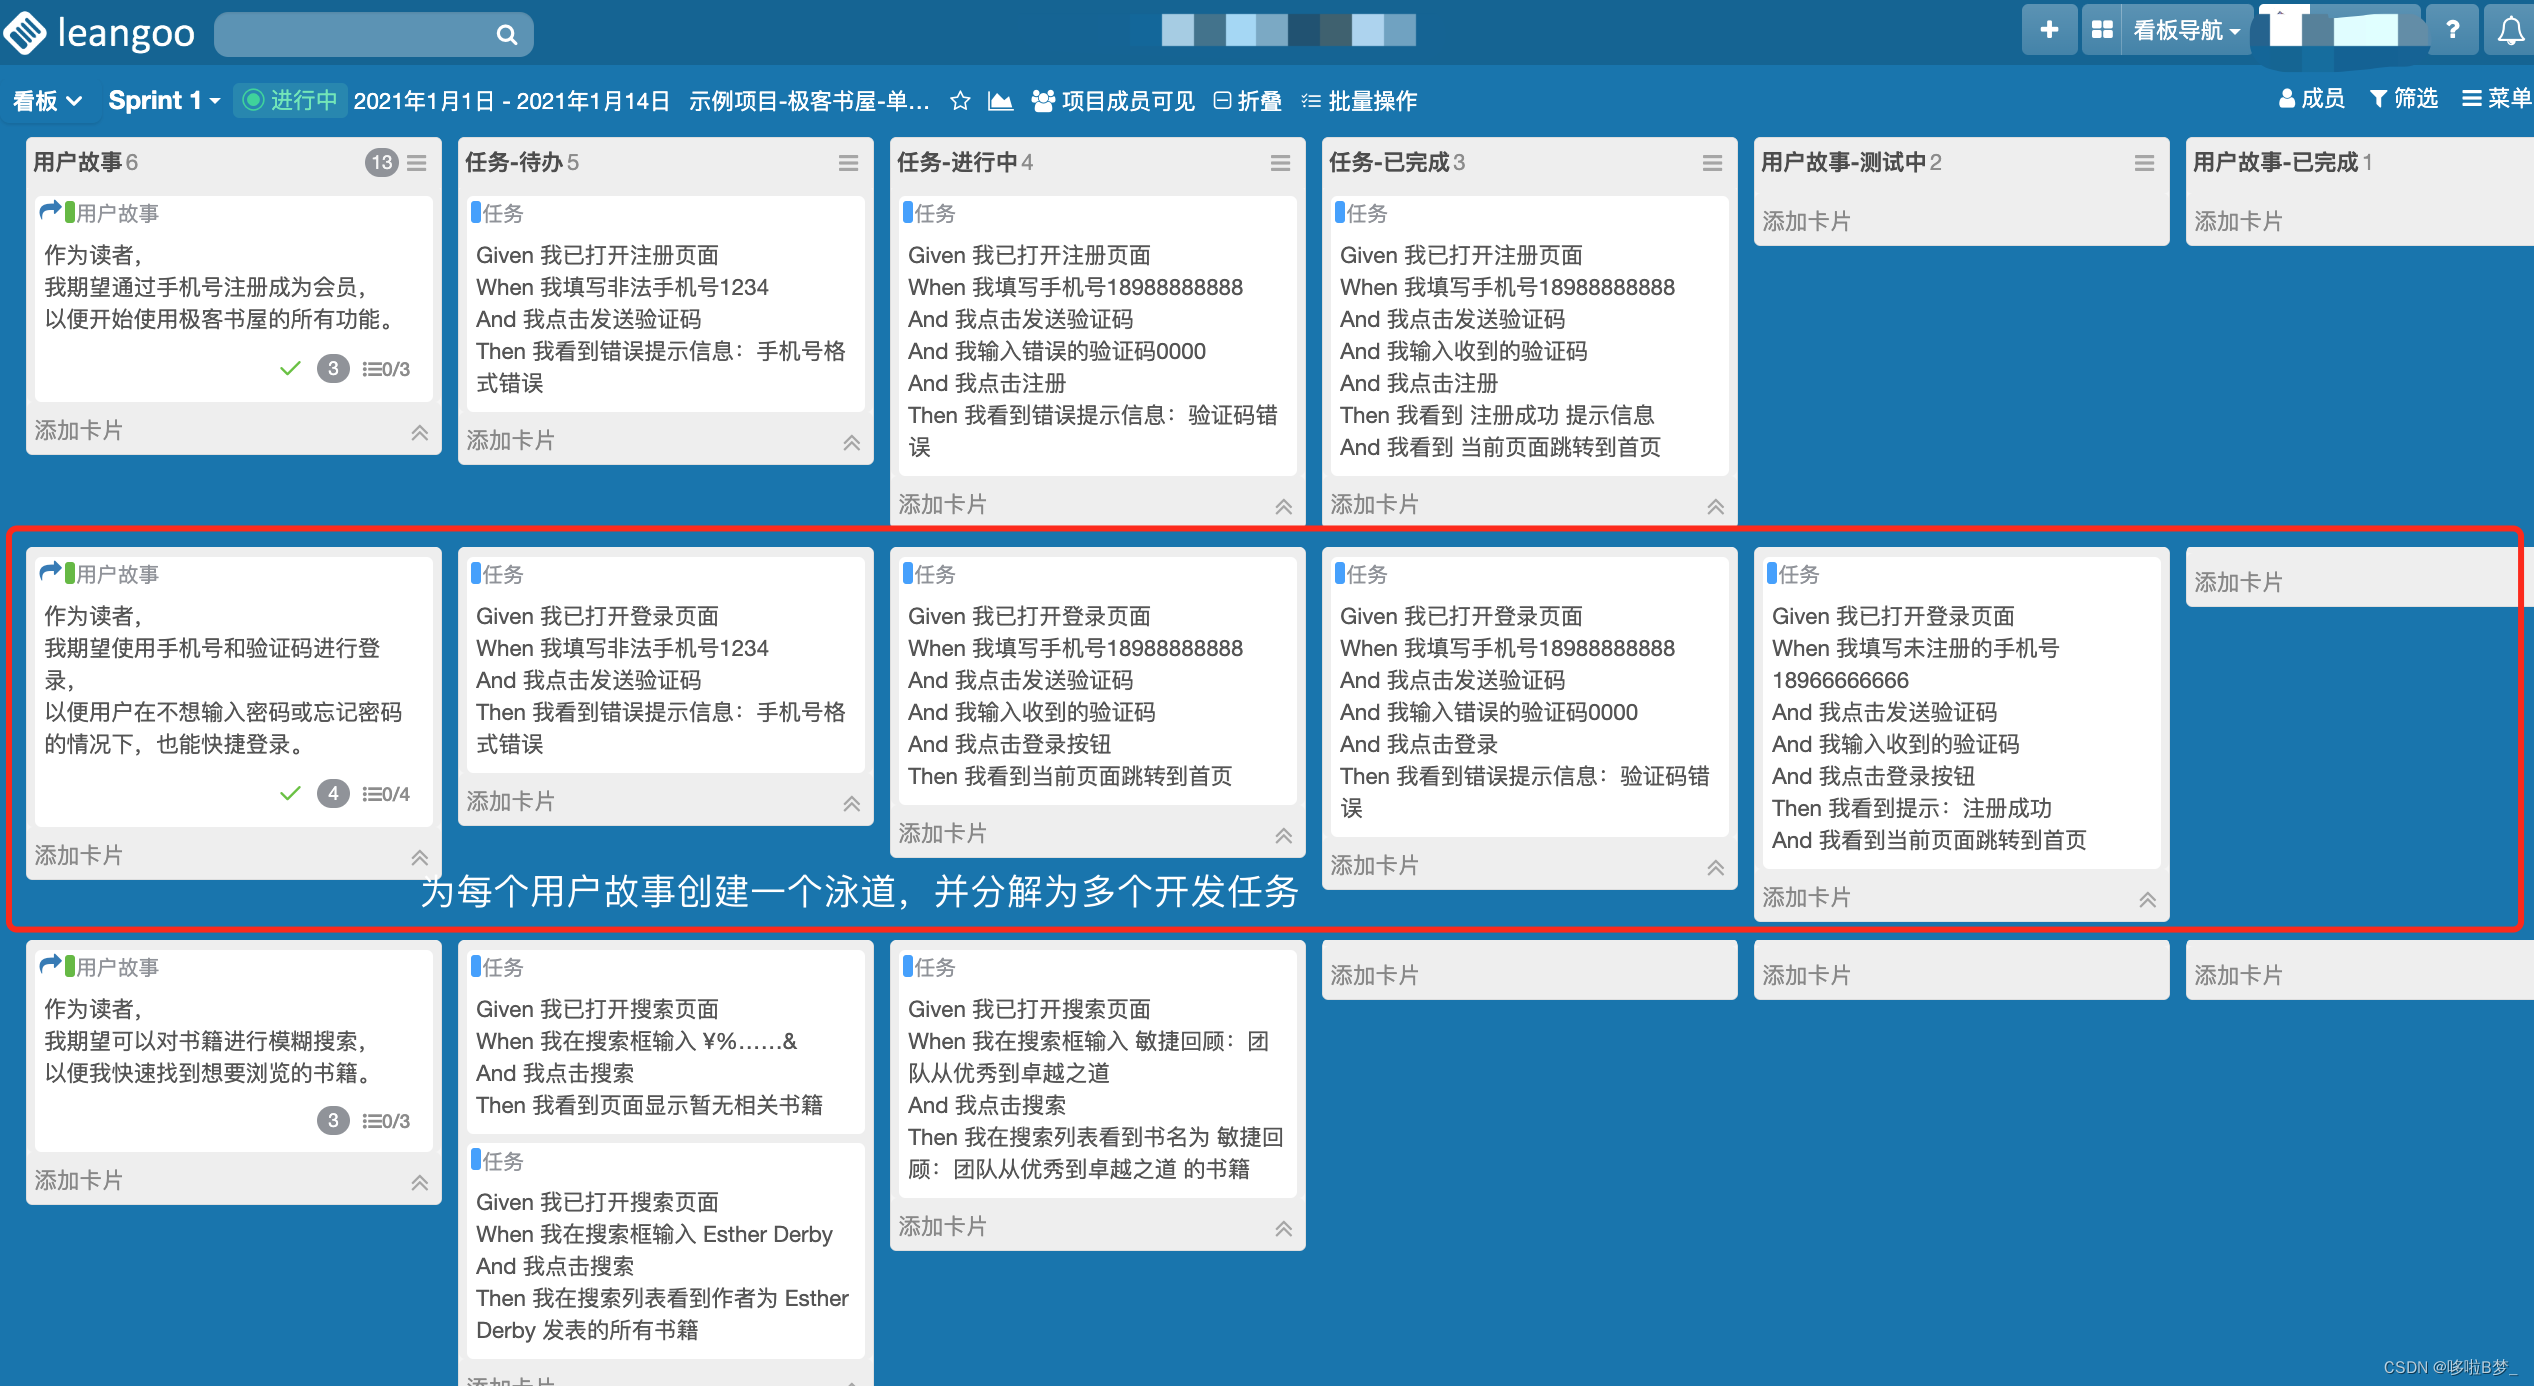Click 项目成员可见 visibility setting
Viewport: 2534px width, 1386px height.
point(1113,101)
